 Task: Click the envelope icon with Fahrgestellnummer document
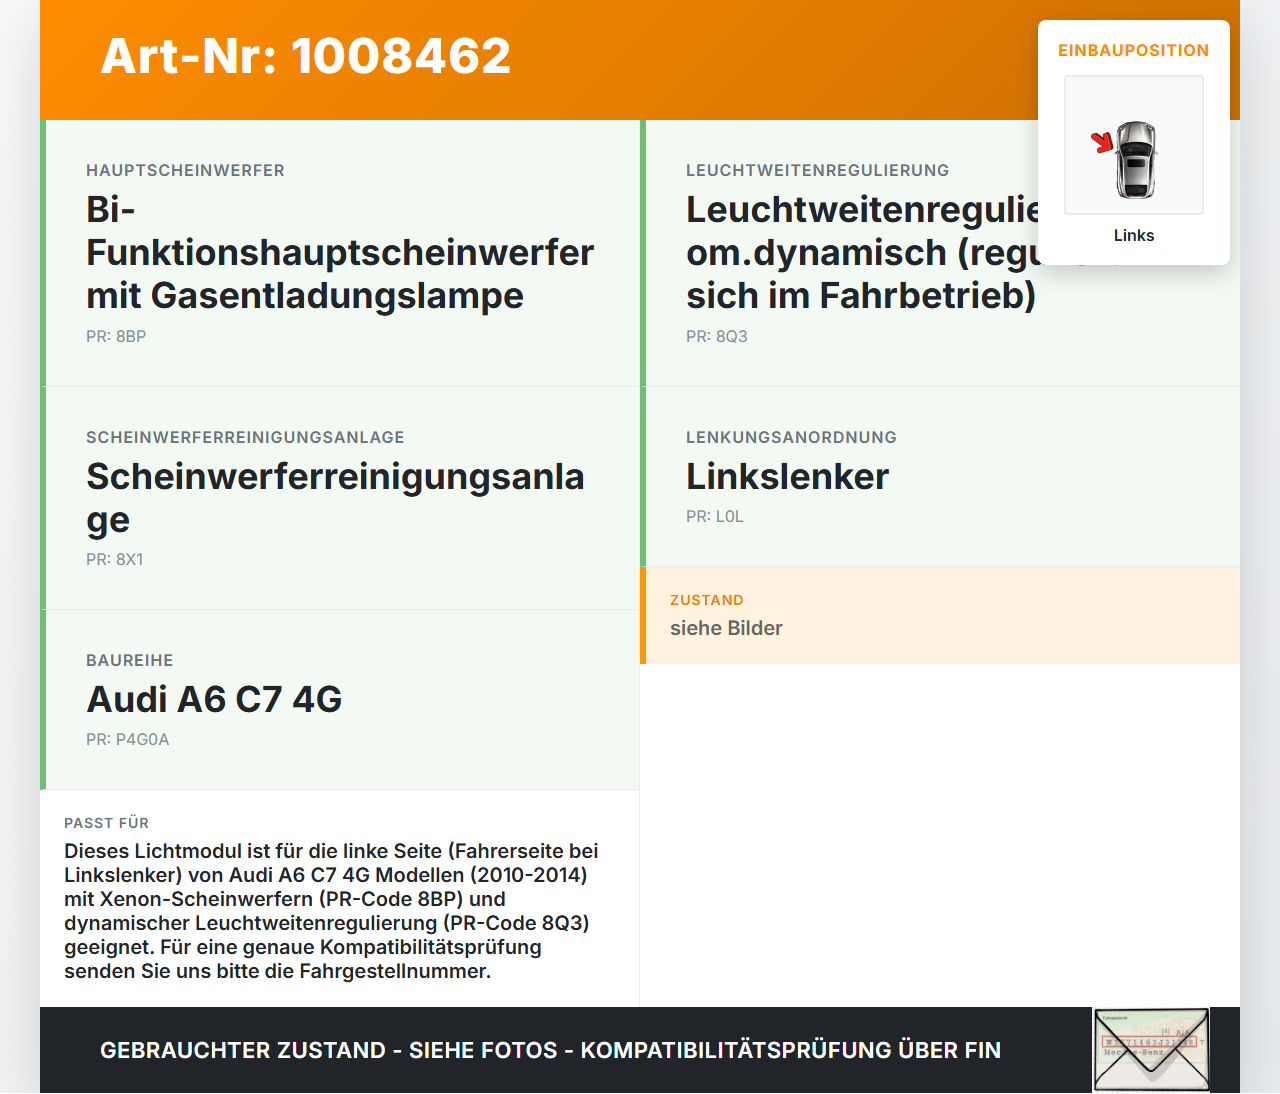coord(1151,1049)
